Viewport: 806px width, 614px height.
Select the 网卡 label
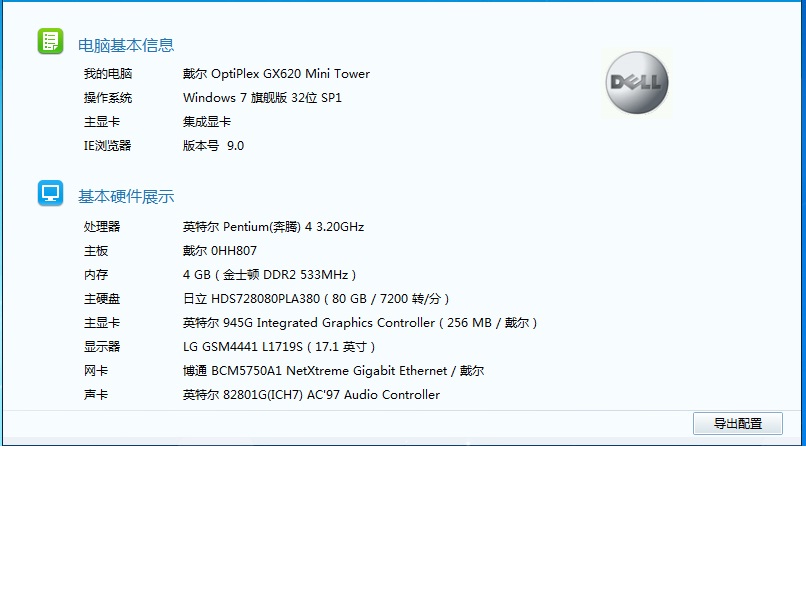click(x=96, y=371)
